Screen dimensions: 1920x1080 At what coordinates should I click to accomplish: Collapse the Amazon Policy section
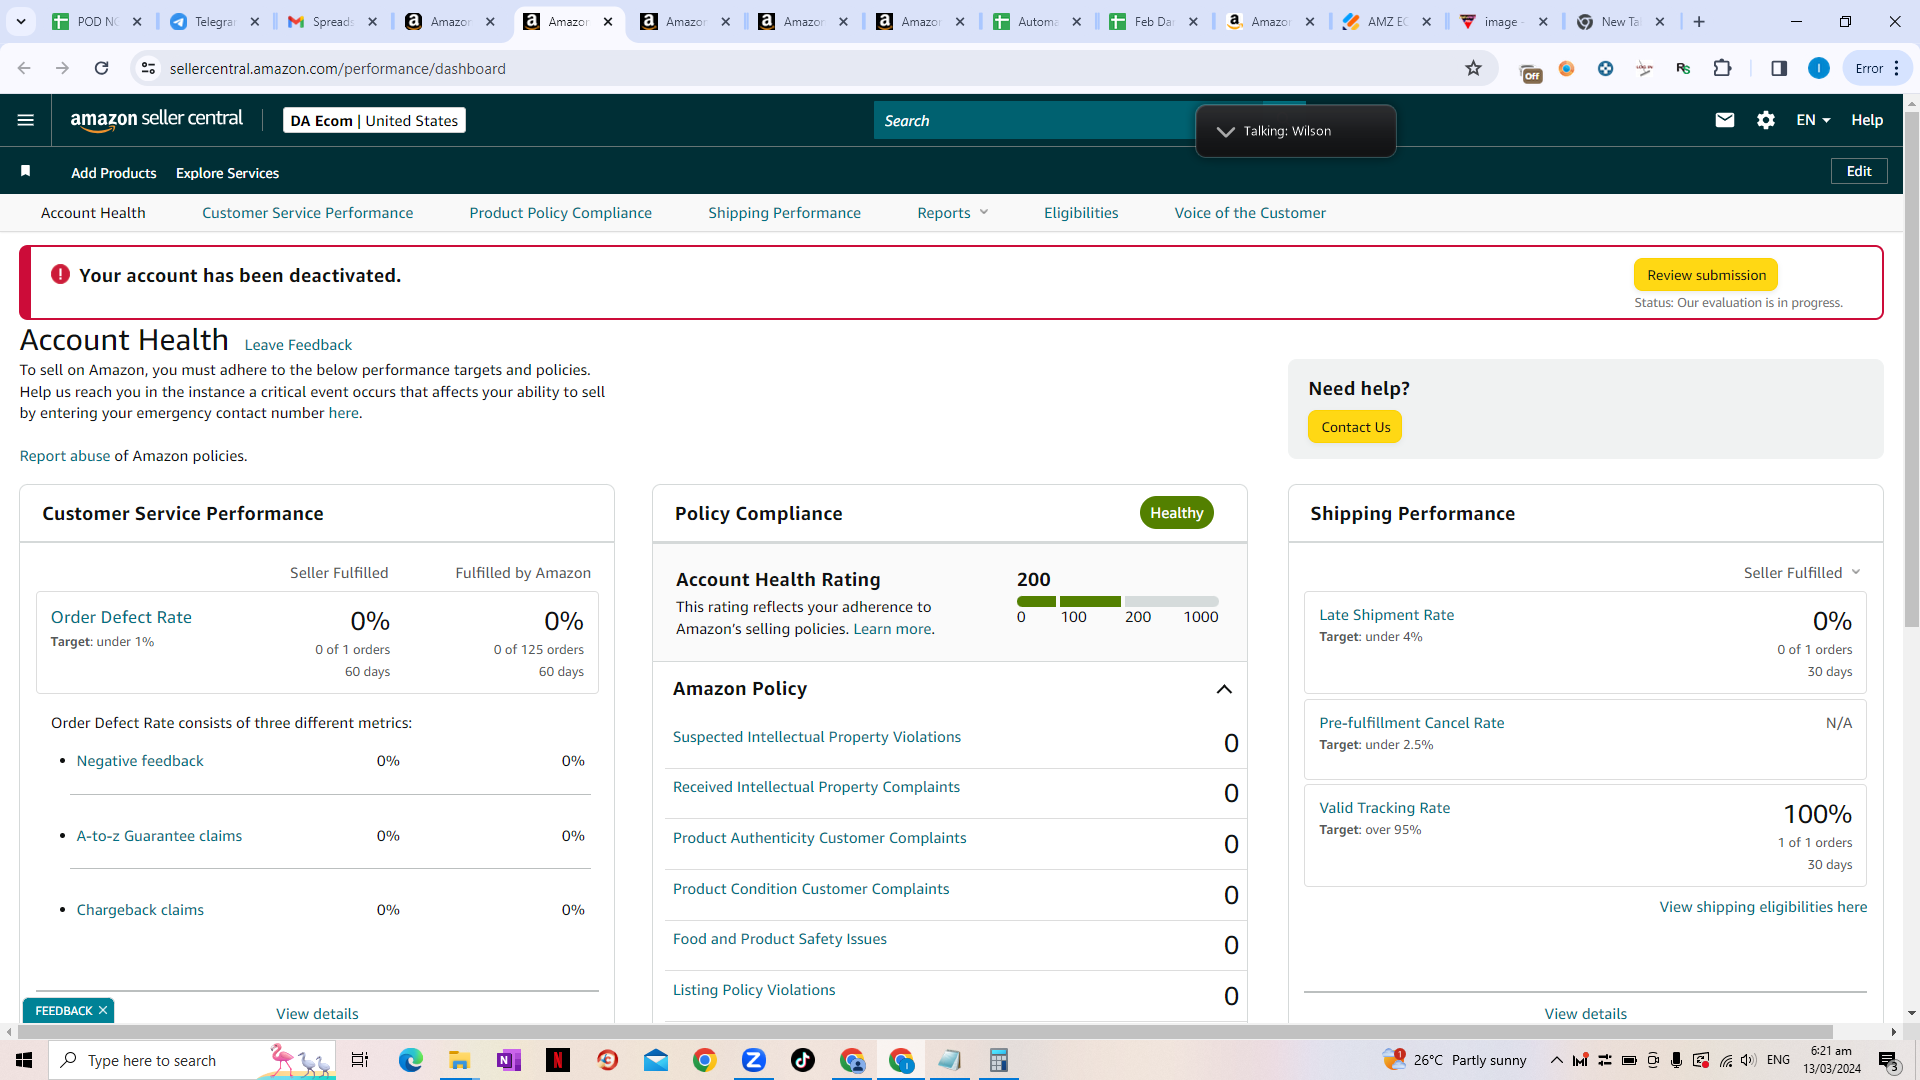tap(1224, 689)
